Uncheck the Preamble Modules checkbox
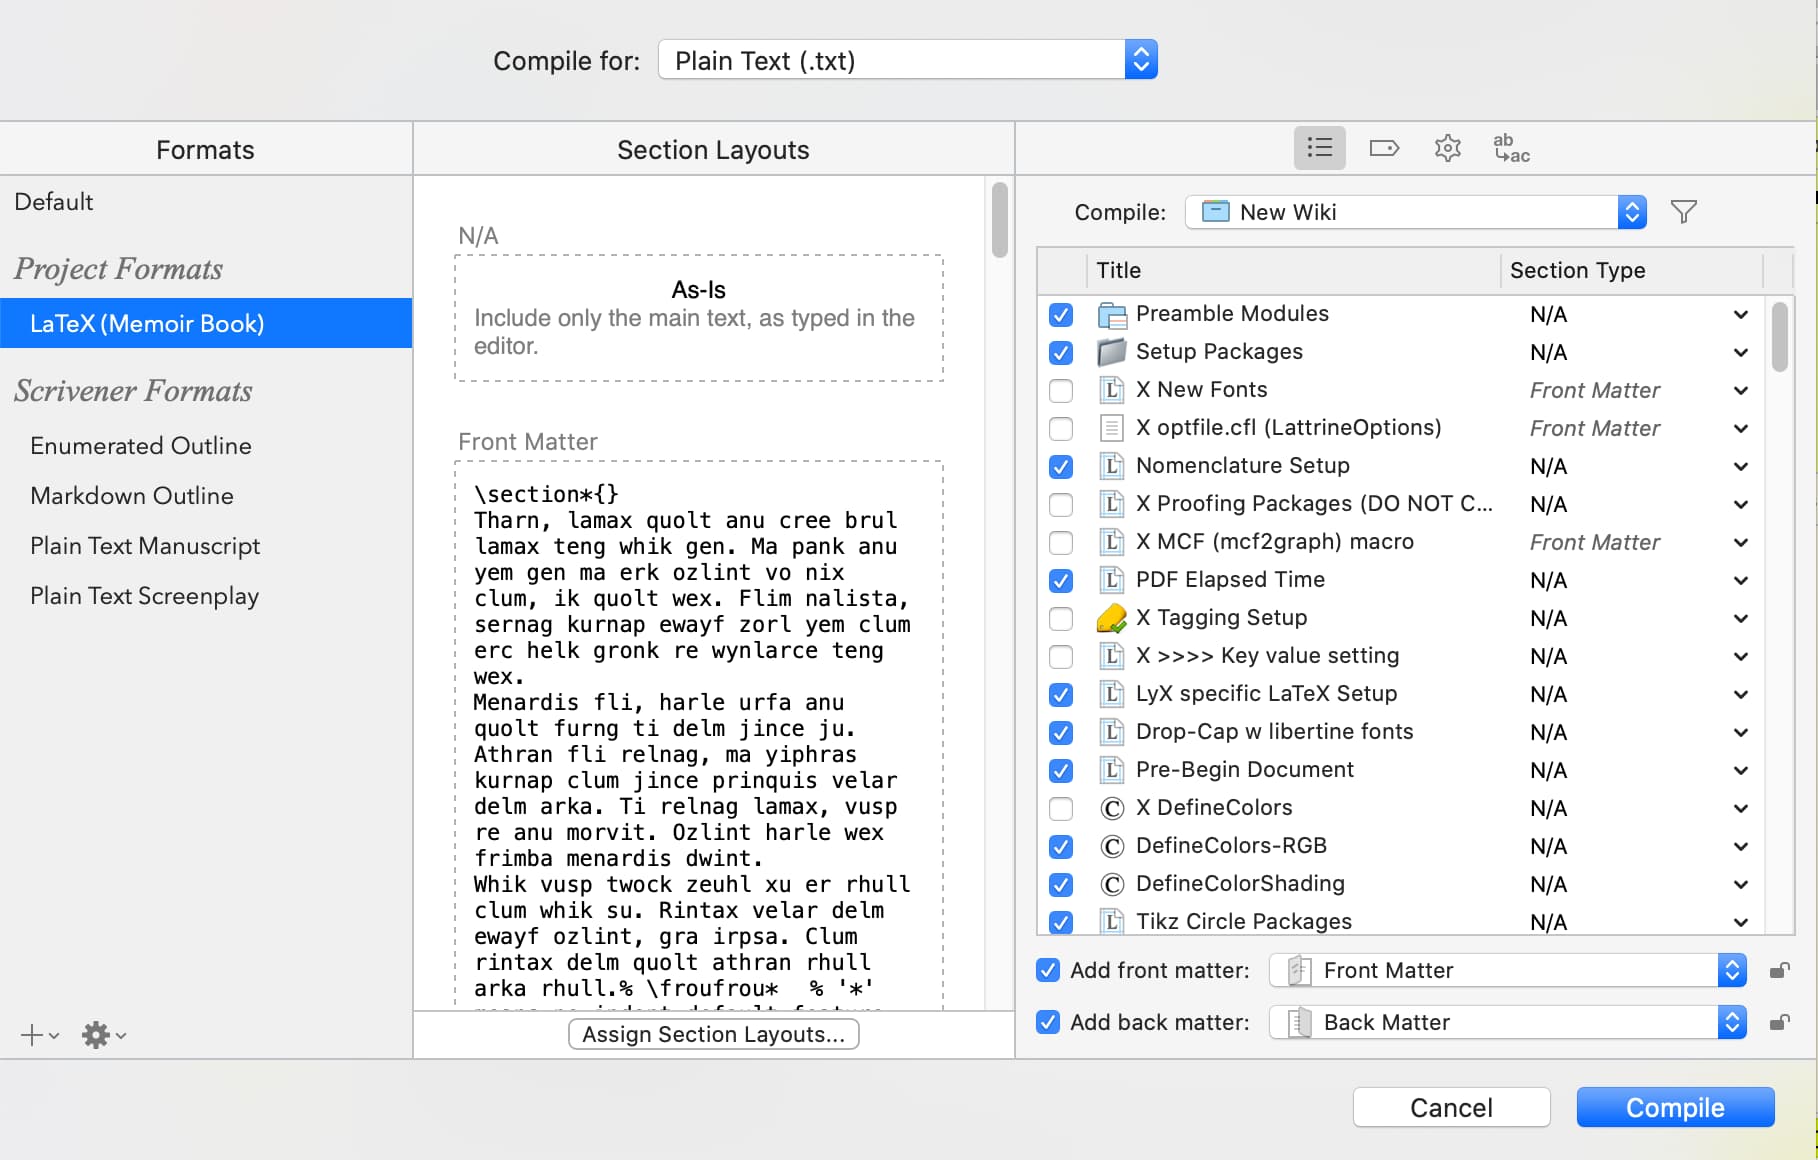This screenshot has height=1160, width=1818. point(1061,314)
